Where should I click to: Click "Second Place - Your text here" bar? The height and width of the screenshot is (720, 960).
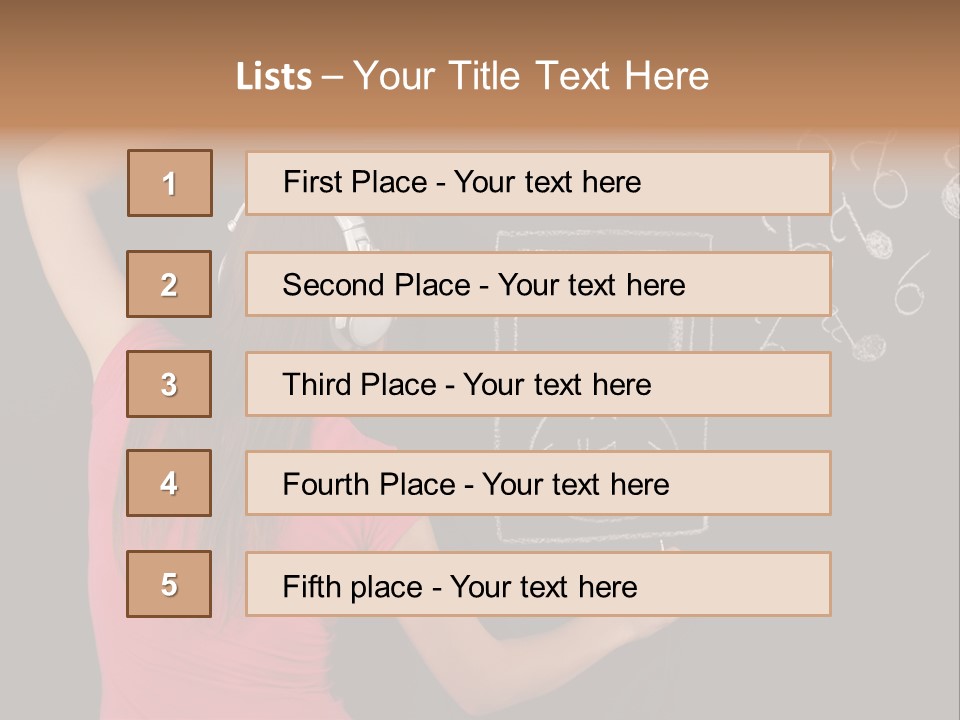tap(538, 284)
